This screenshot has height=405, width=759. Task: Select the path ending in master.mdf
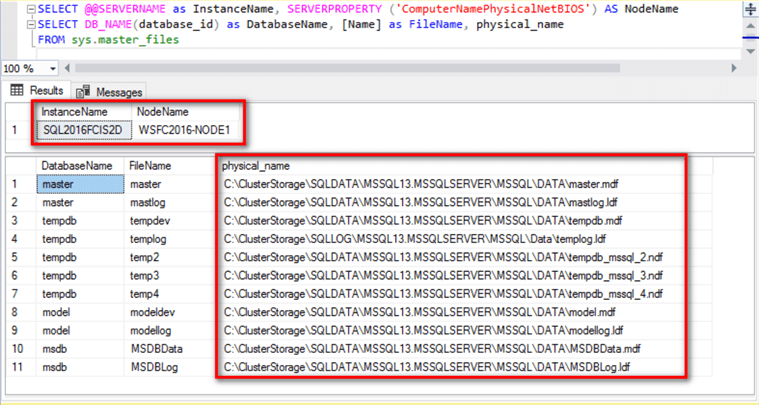[x=421, y=184]
